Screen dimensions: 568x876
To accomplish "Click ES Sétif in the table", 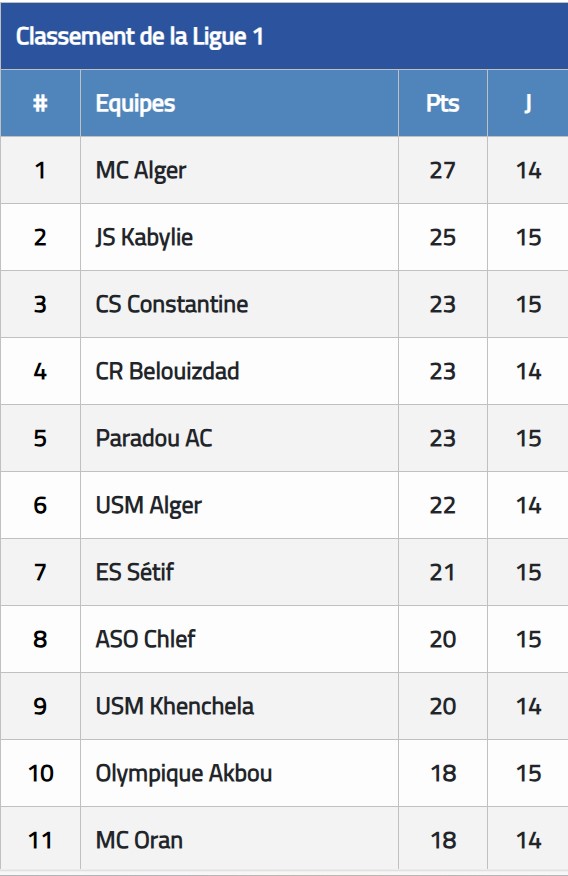I will pyautogui.click(x=135, y=572).
